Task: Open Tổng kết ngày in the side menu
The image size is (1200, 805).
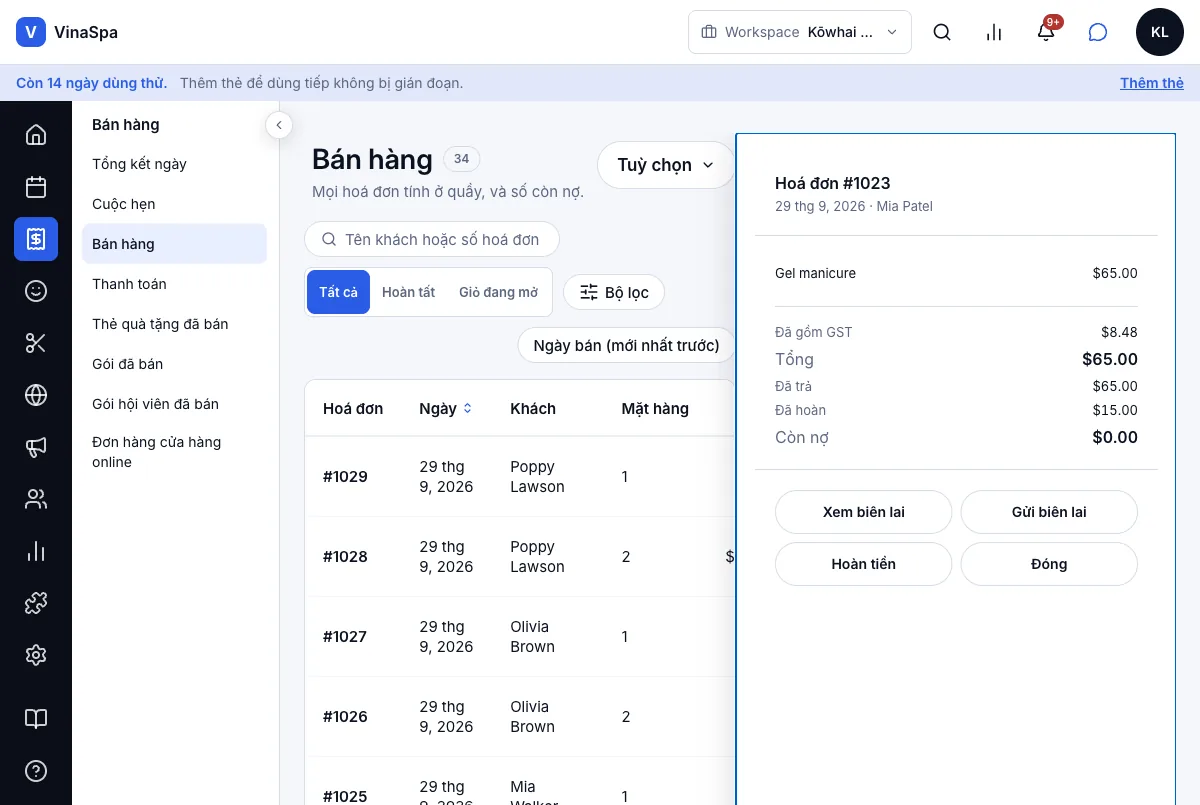Action: point(174,164)
